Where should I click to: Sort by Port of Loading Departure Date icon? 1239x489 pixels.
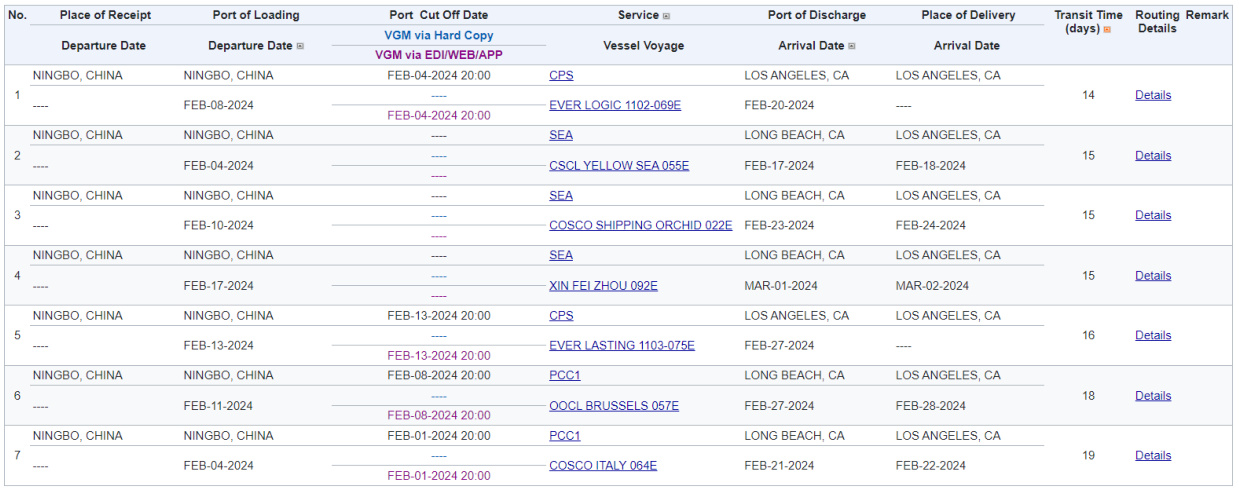[x=300, y=46]
